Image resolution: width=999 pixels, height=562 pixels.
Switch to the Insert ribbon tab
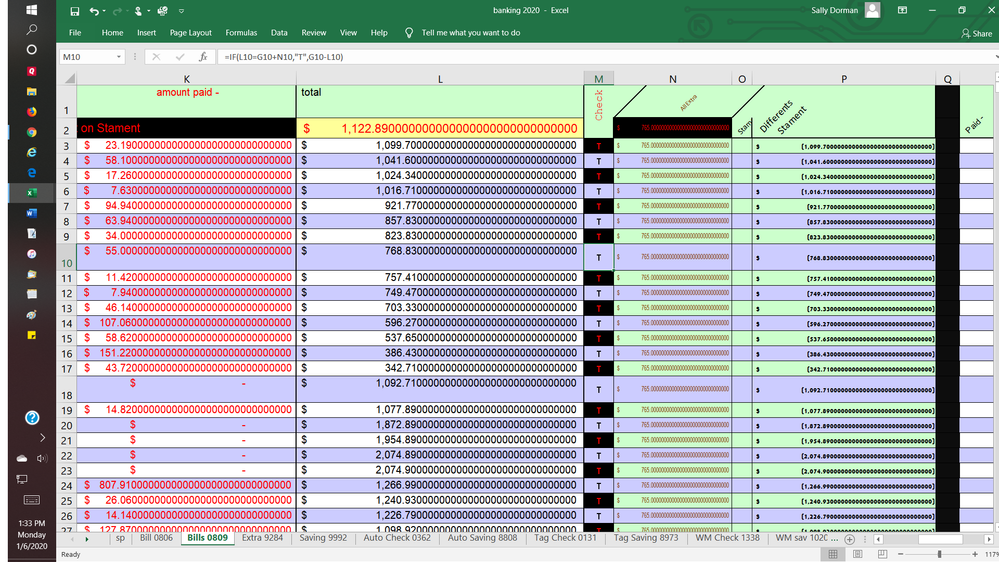(147, 32)
